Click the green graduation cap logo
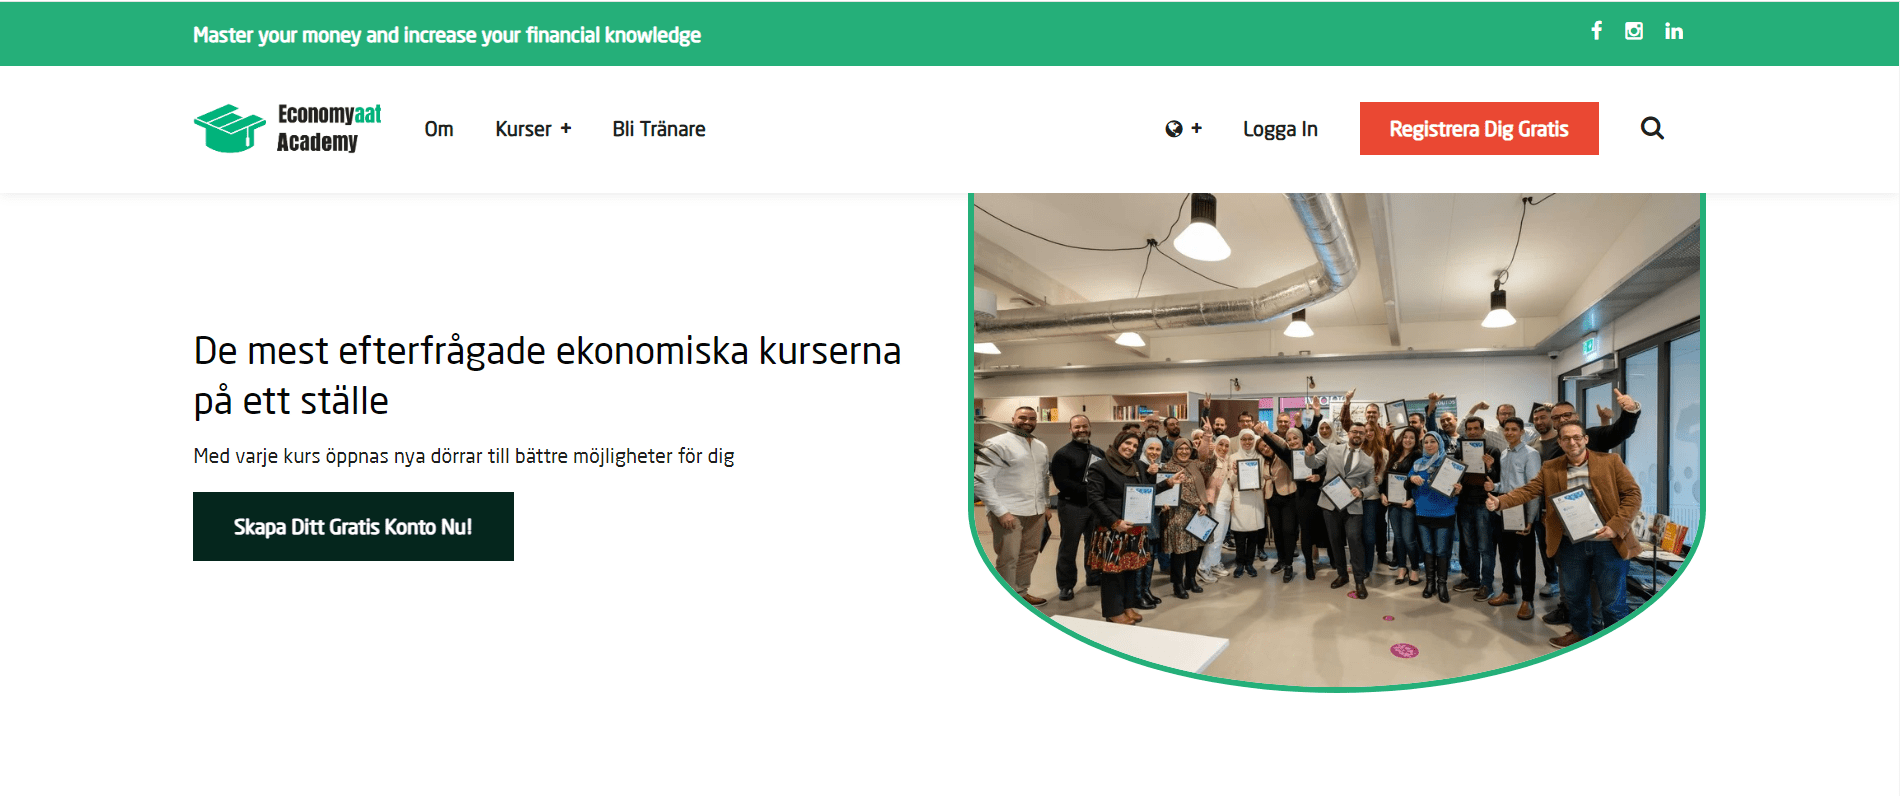The height and width of the screenshot is (796, 1900). click(230, 128)
